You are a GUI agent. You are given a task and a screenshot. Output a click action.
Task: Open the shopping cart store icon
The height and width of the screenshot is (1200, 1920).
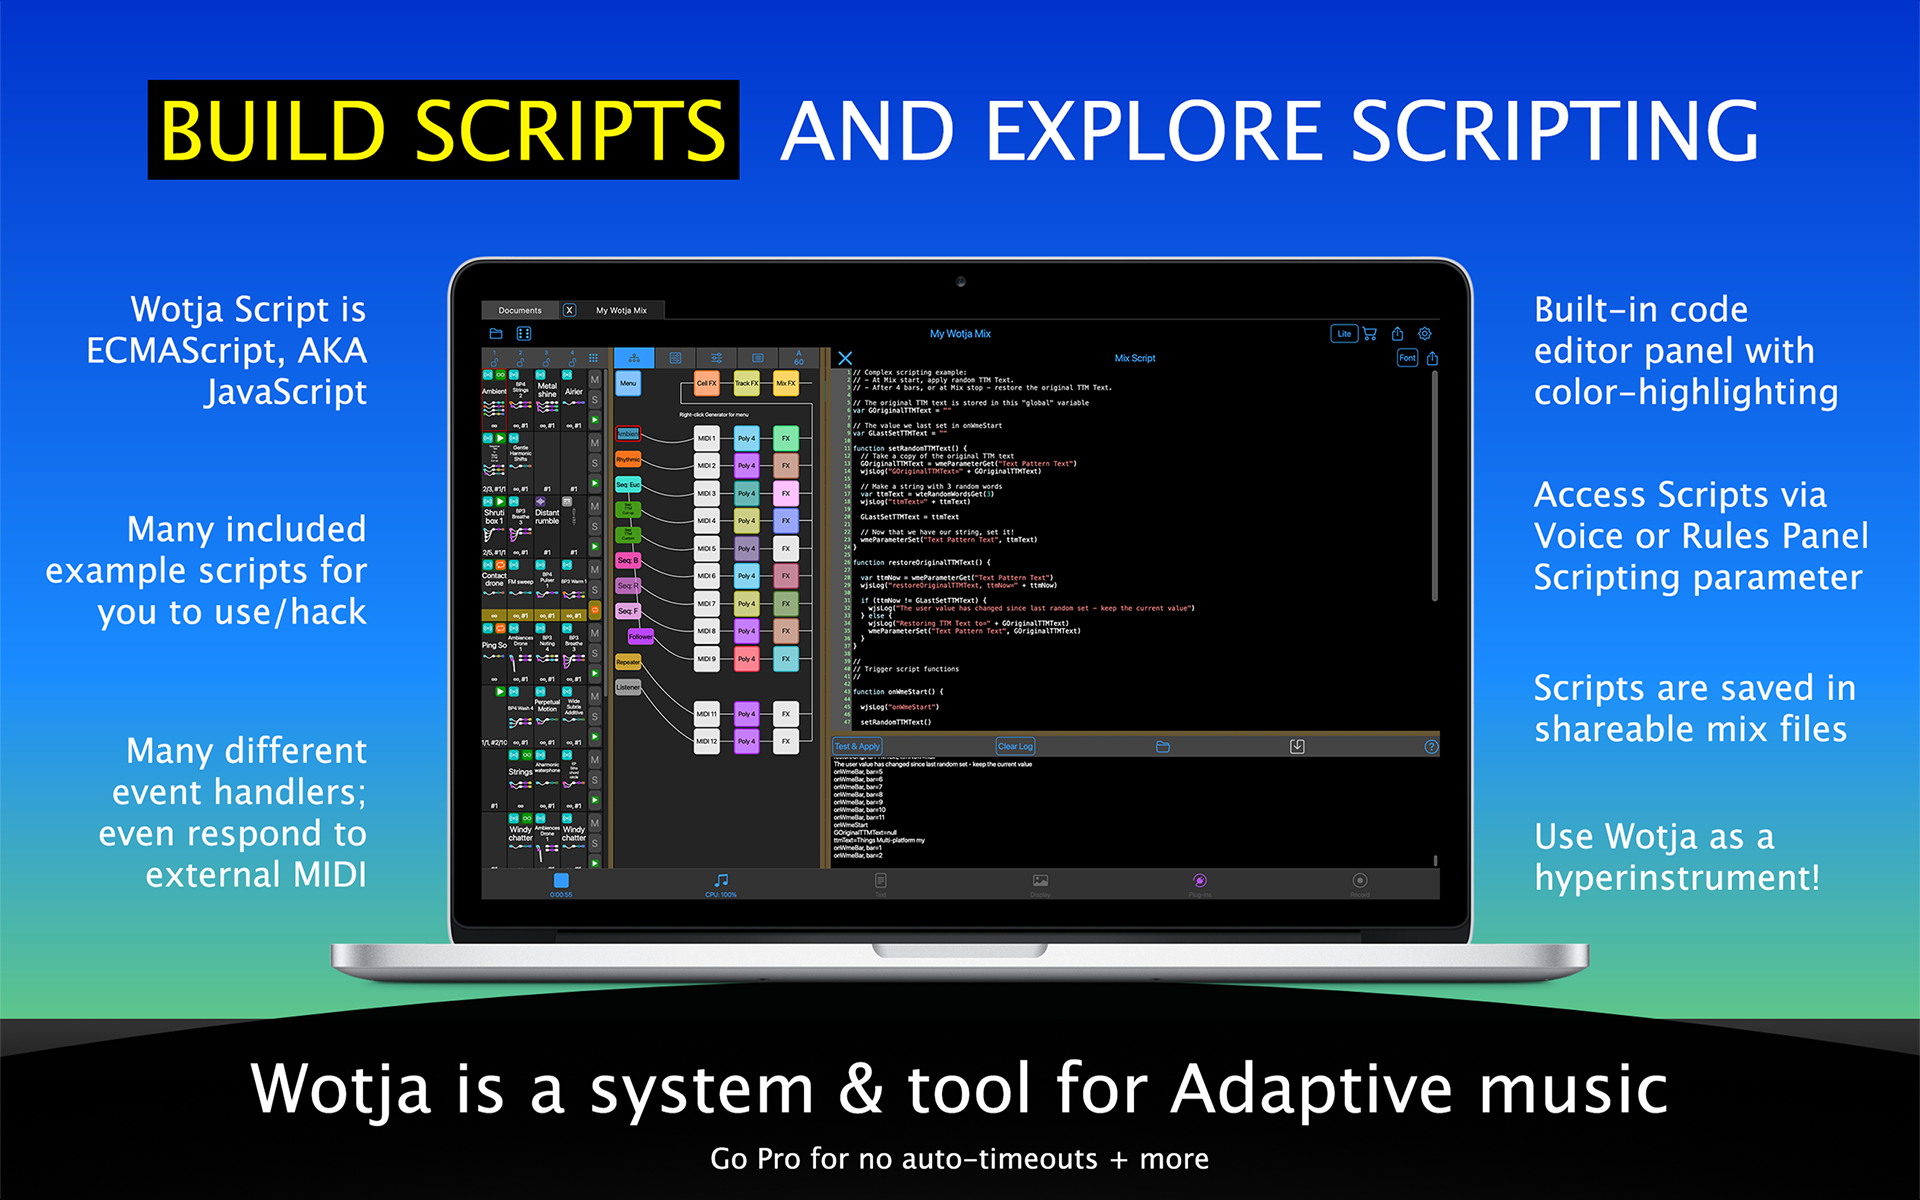1370,334
